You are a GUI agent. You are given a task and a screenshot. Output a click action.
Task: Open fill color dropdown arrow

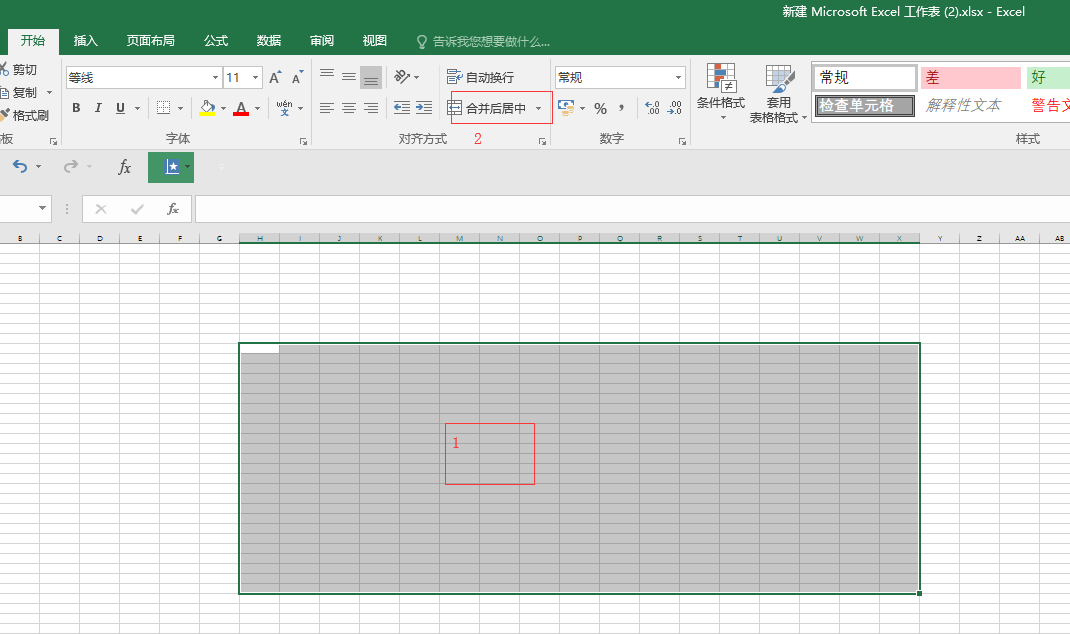pos(223,108)
